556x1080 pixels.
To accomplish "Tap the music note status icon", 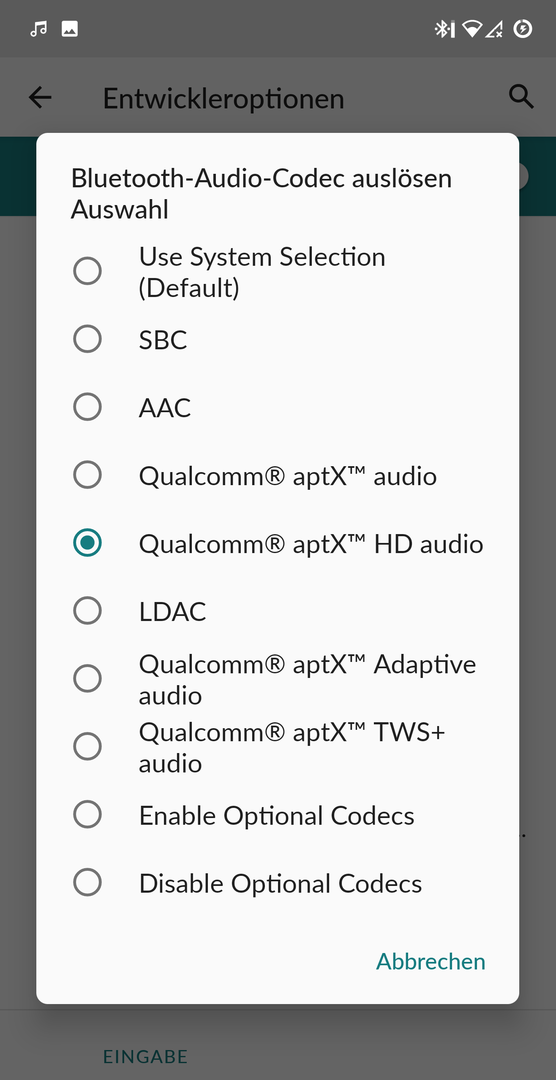I will [x=39, y=29].
